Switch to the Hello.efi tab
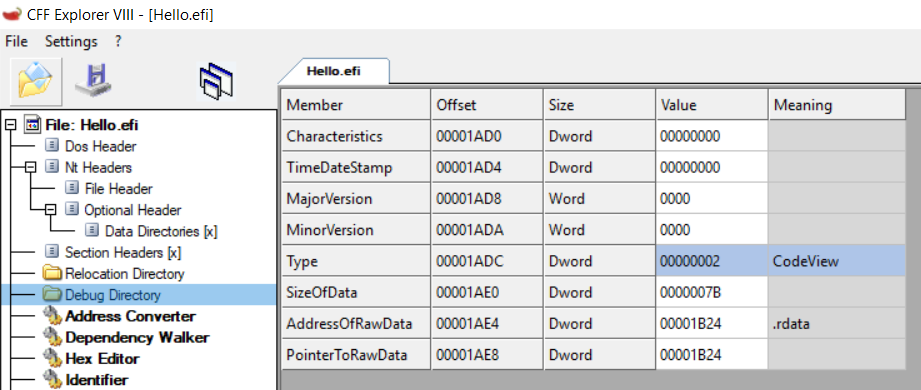 point(333,72)
